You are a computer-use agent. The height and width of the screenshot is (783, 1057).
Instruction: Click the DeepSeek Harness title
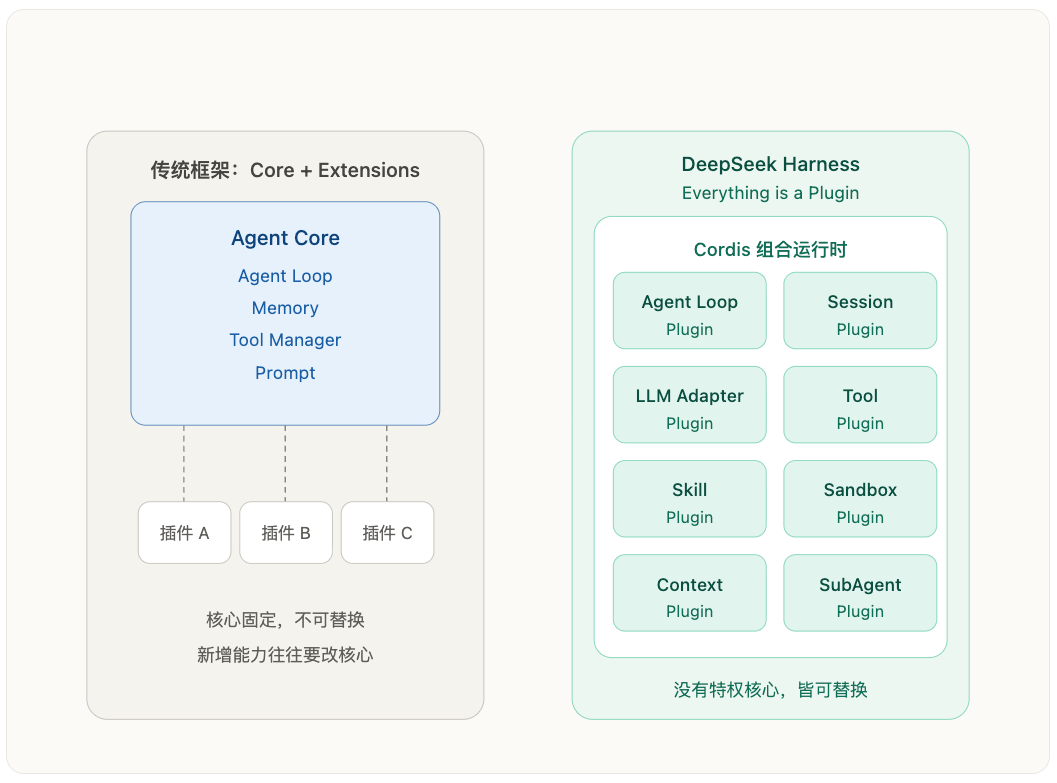[771, 164]
